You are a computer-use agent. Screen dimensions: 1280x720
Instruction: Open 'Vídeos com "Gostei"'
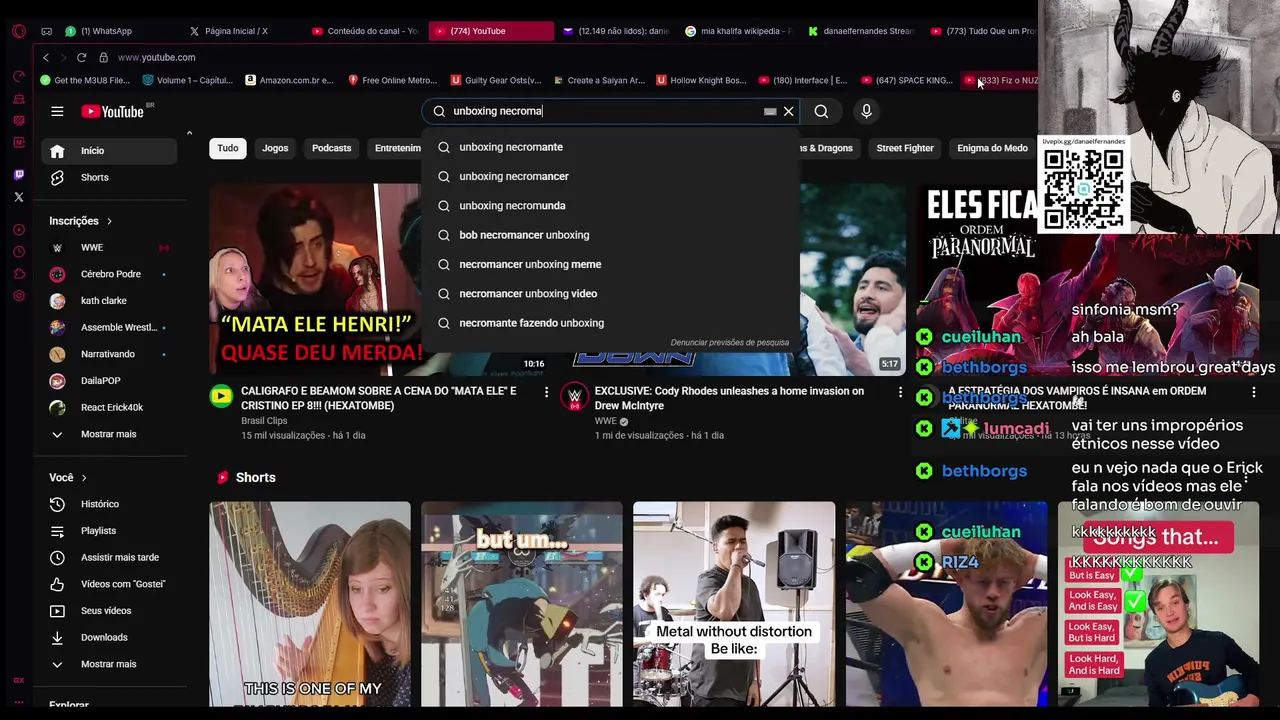[x=109, y=584]
